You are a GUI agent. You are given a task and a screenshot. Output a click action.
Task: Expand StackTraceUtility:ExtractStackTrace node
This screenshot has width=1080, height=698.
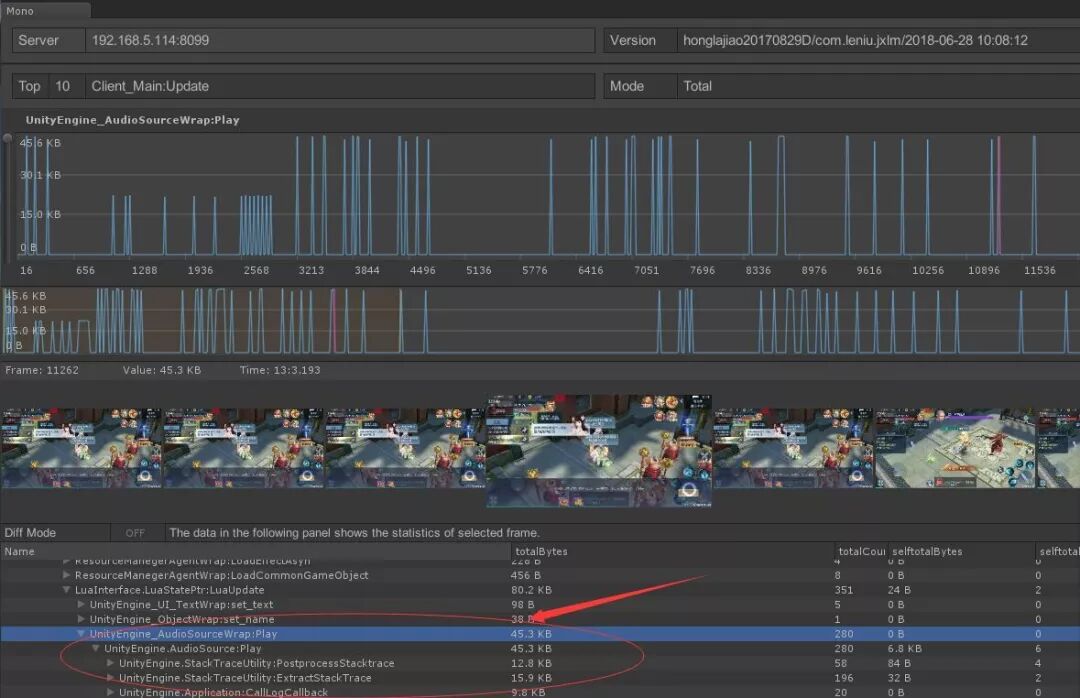coord(110,678)
